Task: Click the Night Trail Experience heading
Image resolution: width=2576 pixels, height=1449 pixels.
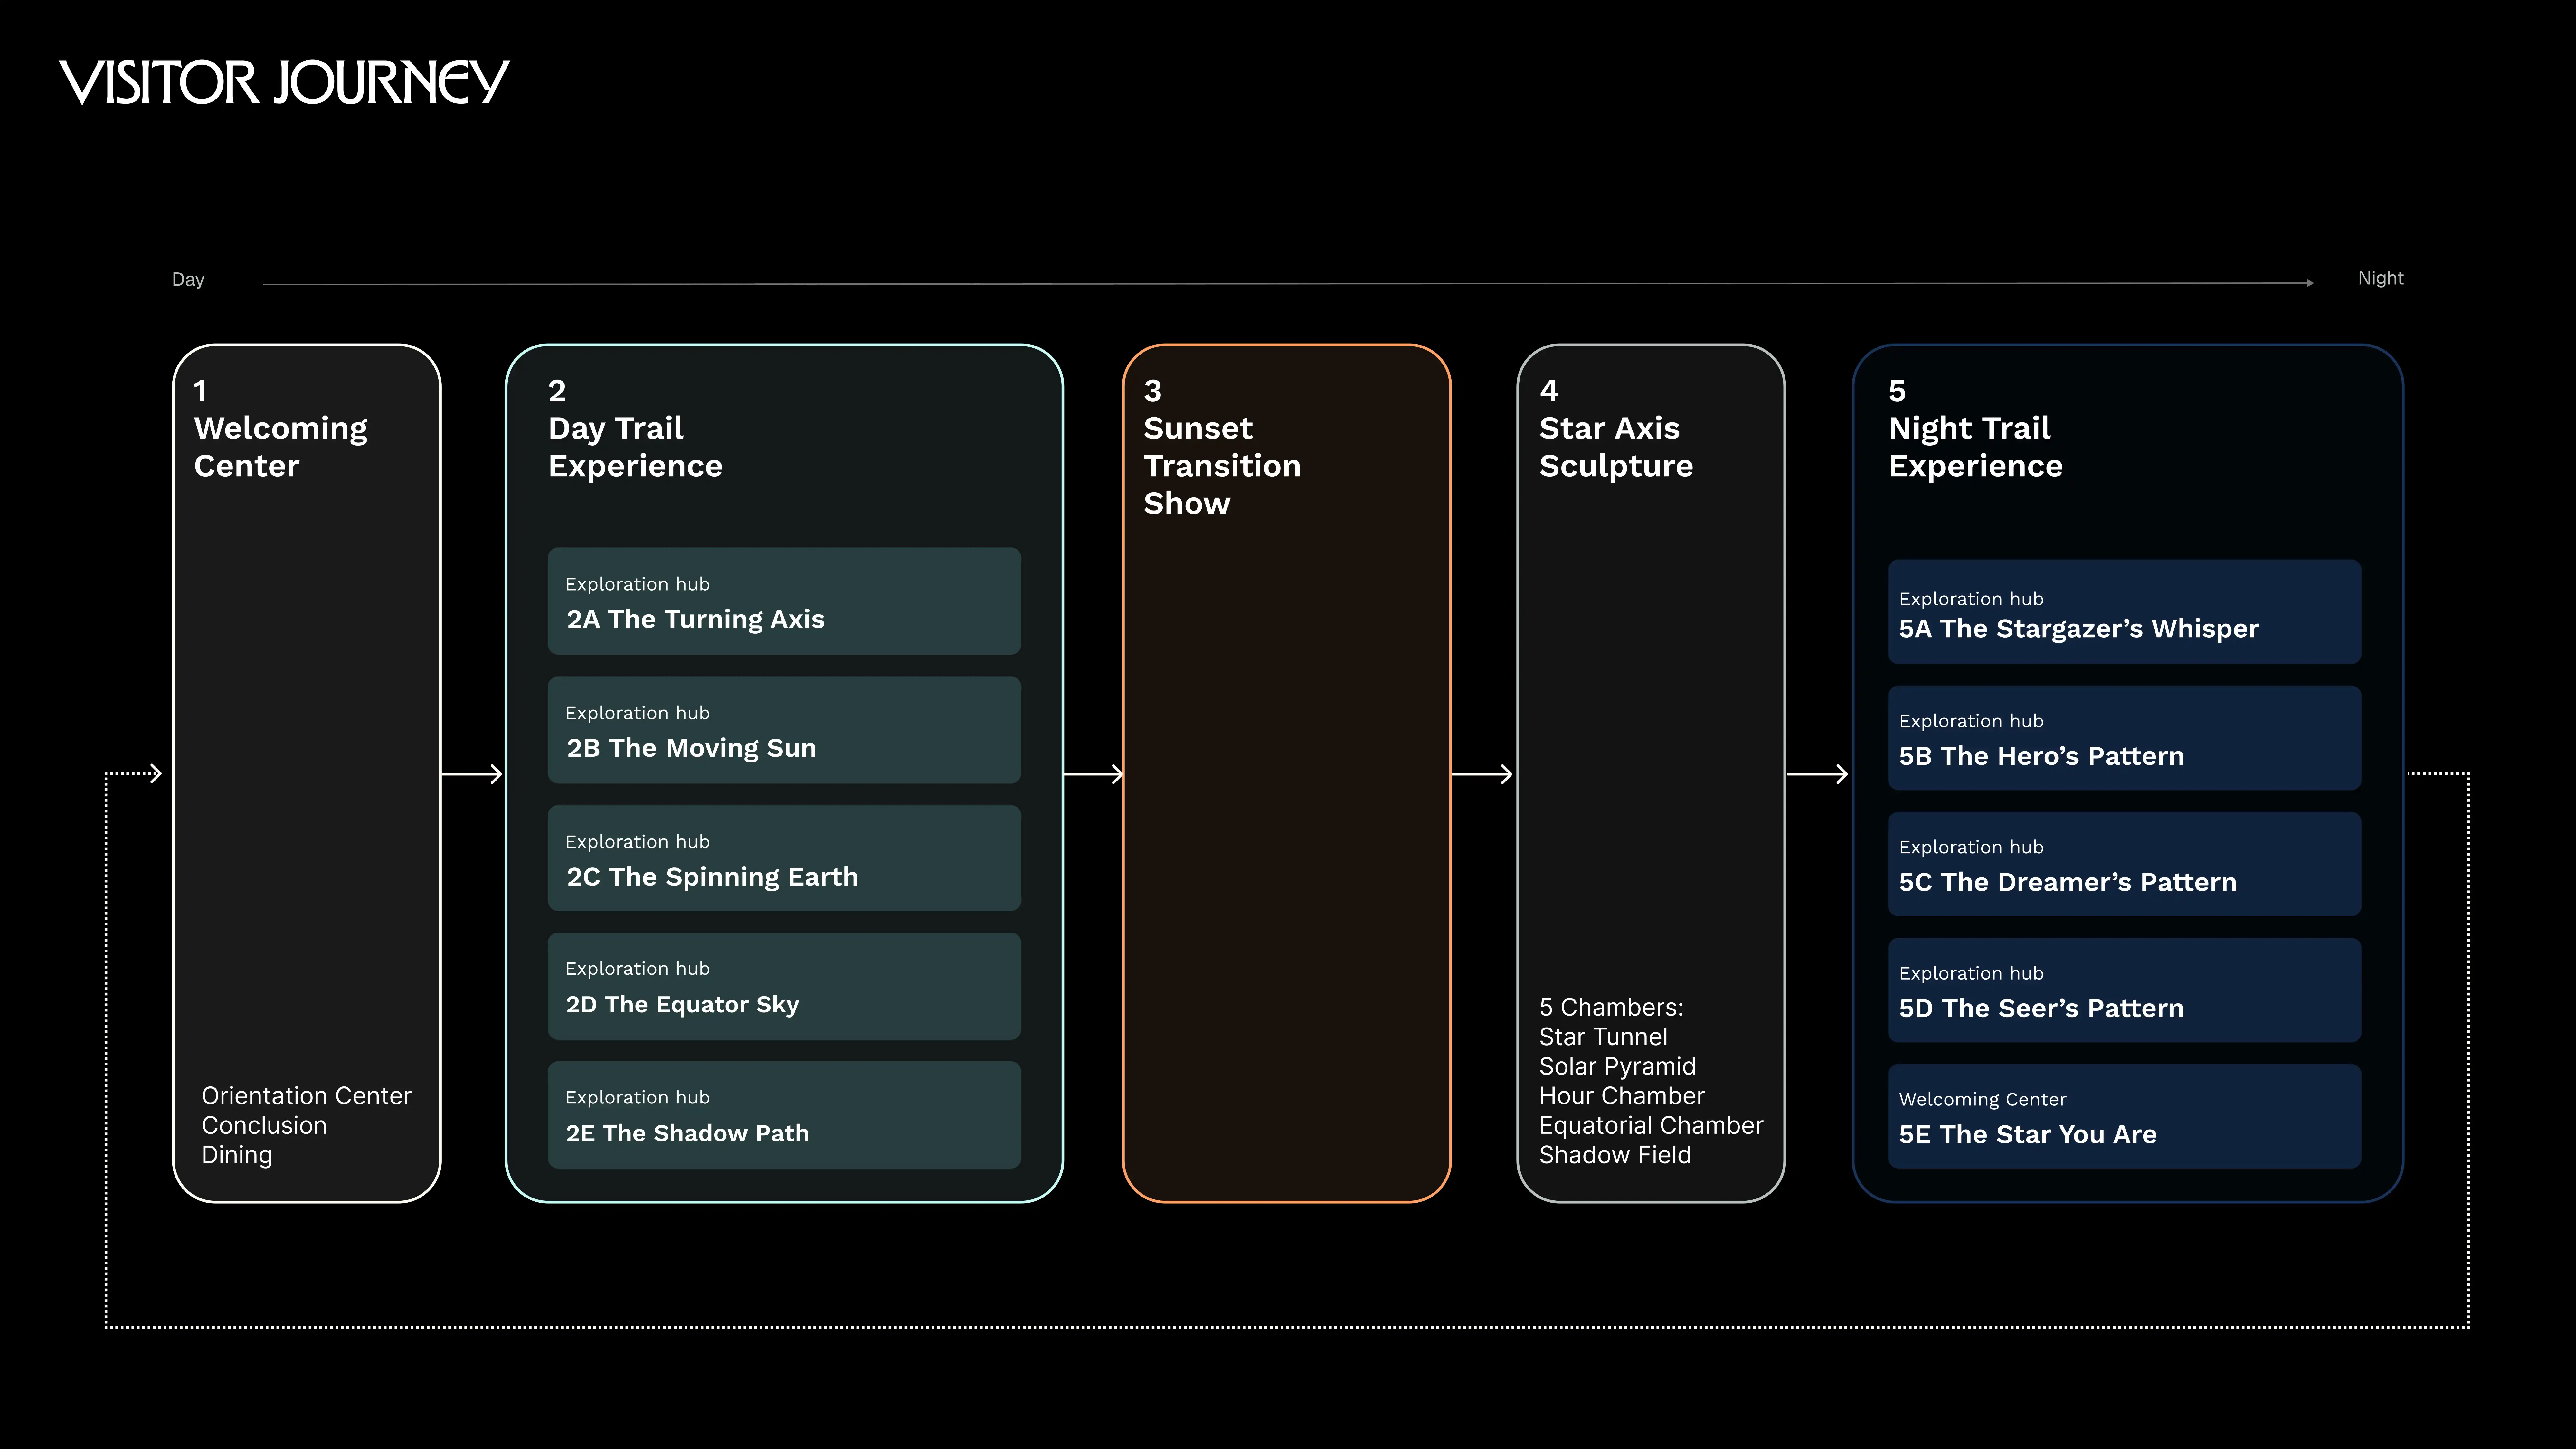Action: coord(1975,447)
